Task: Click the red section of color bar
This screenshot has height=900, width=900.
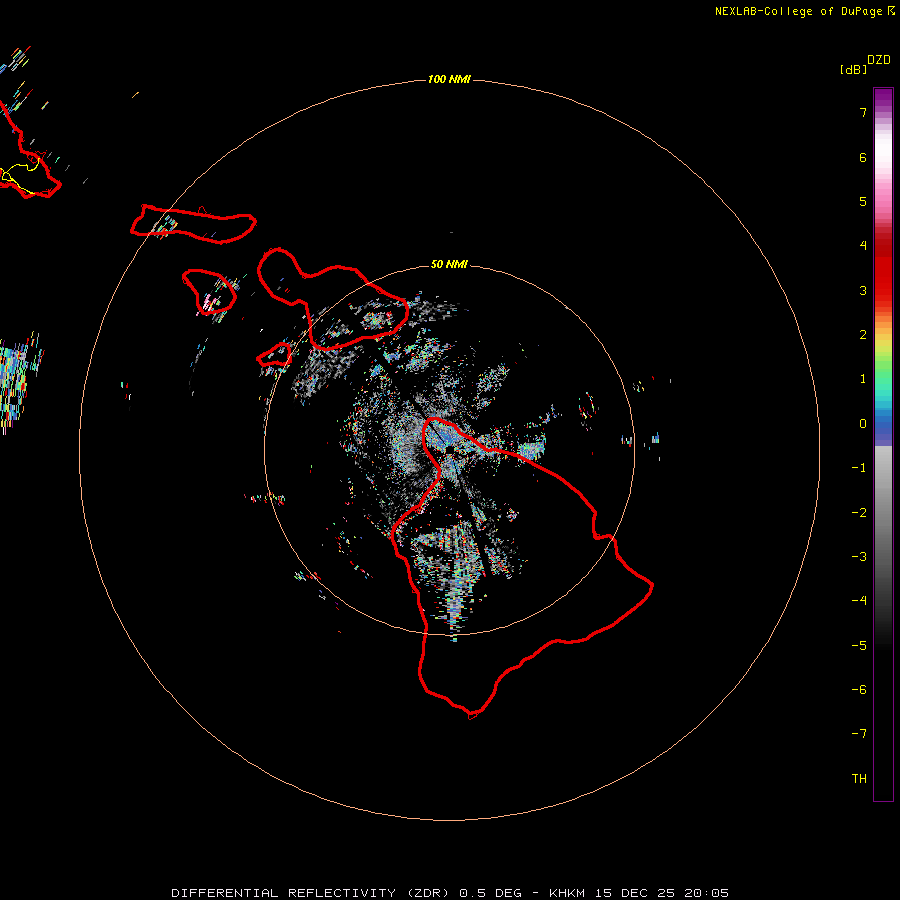Action: (883, 264)
